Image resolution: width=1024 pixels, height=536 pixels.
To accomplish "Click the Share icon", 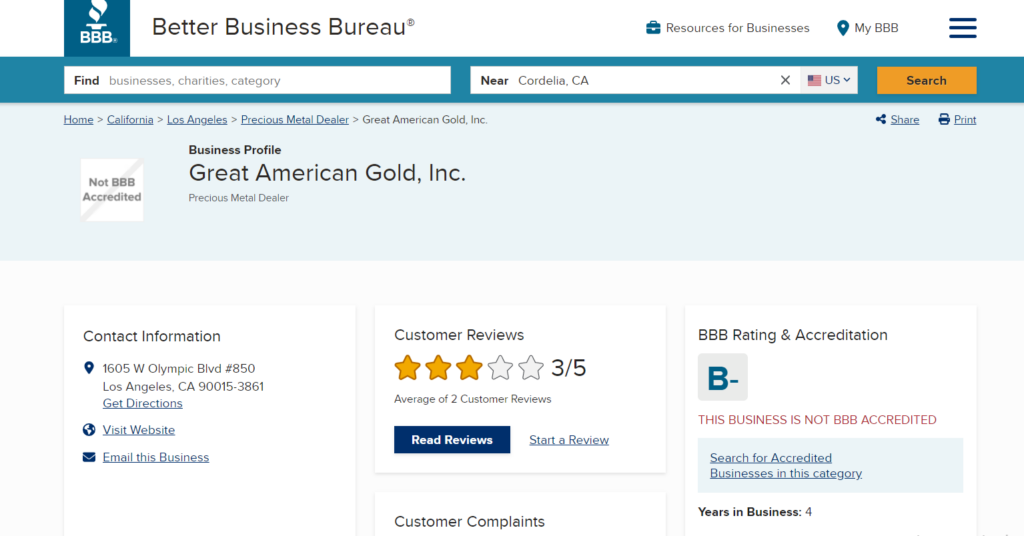I will click(x=881, y=119).
